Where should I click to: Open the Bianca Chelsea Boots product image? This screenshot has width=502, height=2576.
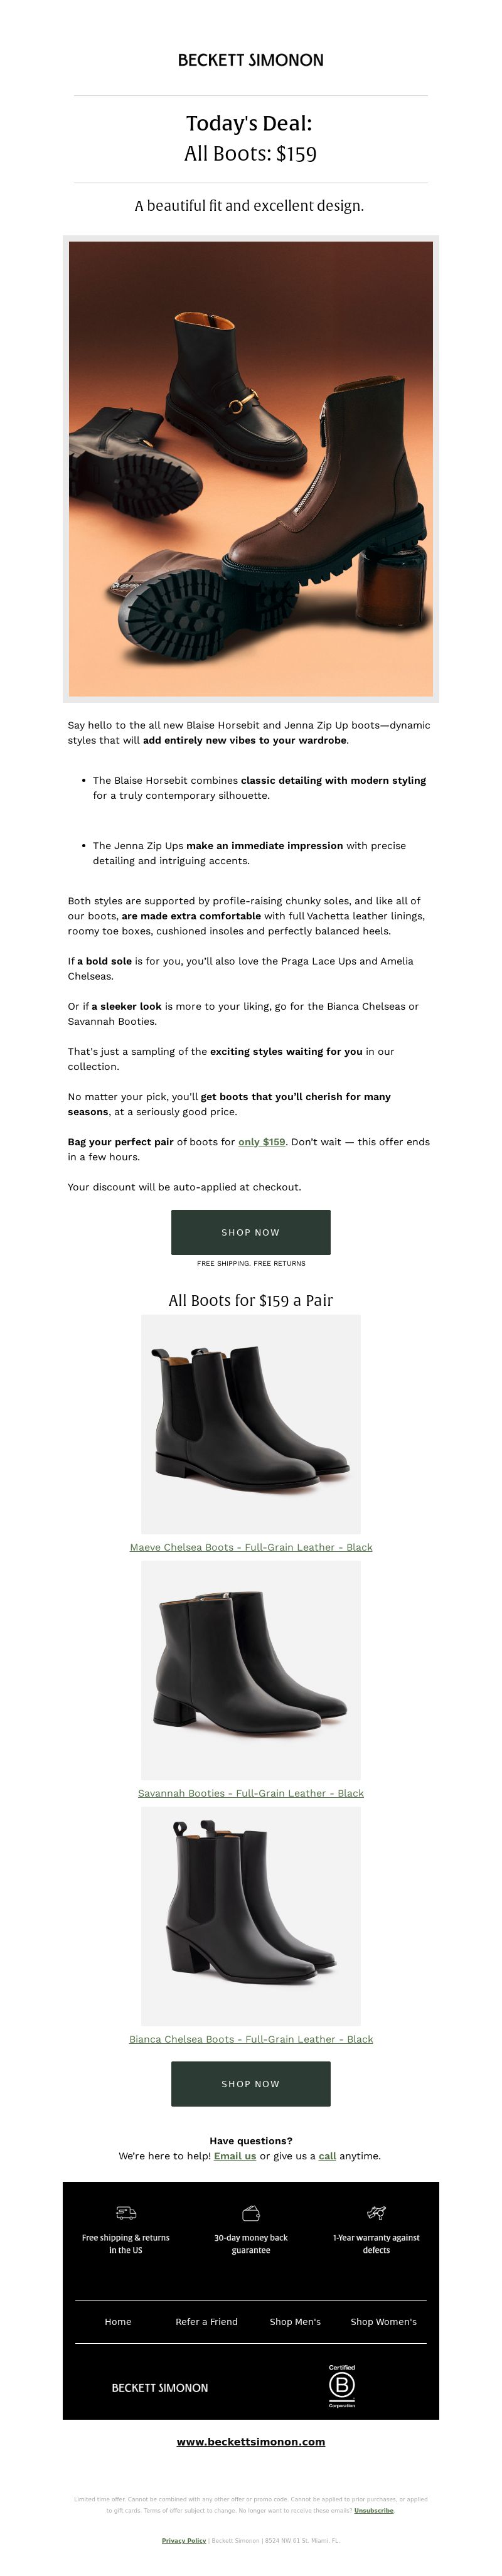click(251, 1916)
